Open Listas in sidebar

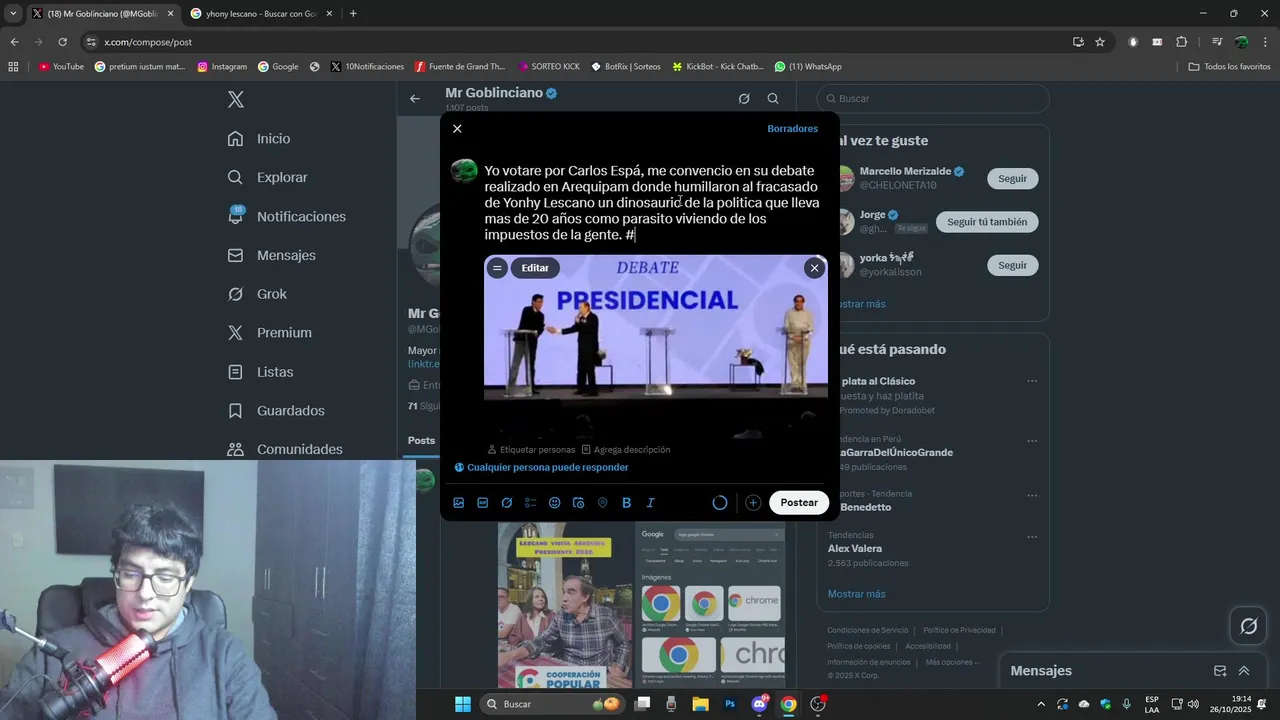point(261,372)
